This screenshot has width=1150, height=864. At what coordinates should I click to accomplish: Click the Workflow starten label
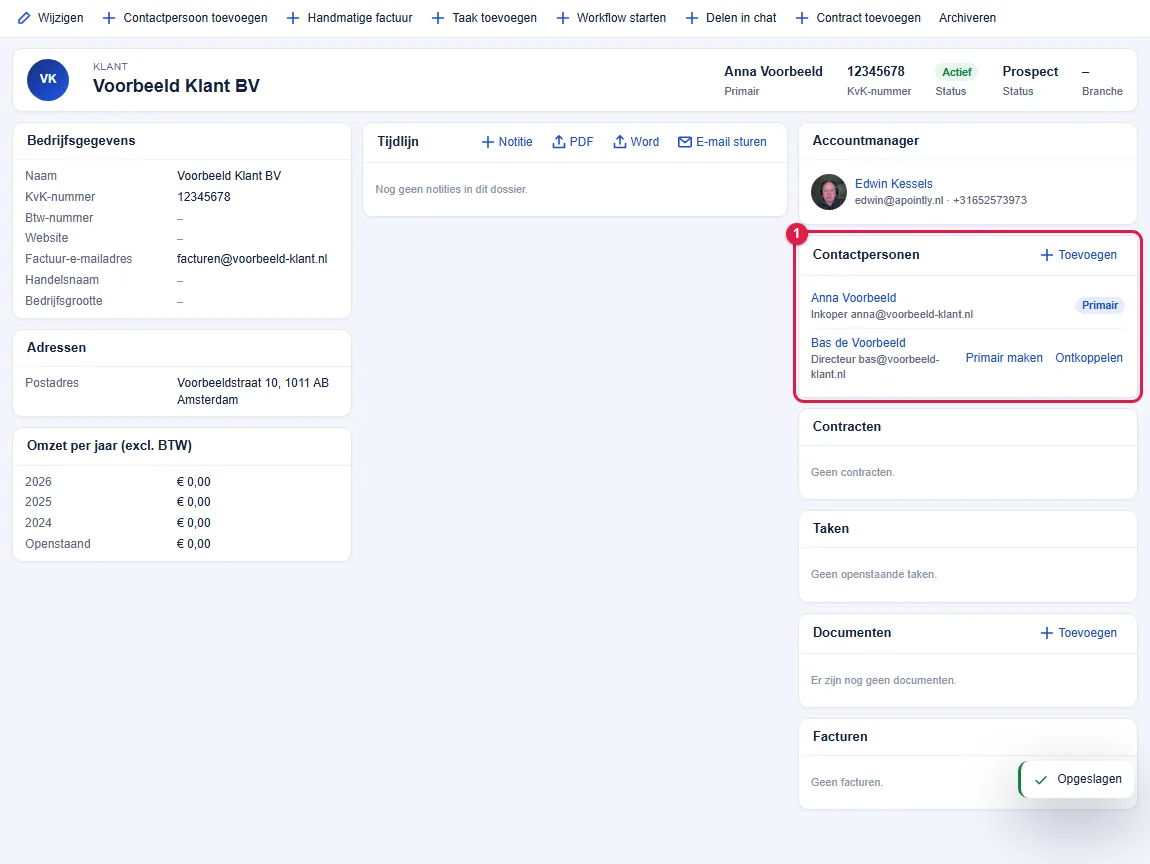[621, 18]
